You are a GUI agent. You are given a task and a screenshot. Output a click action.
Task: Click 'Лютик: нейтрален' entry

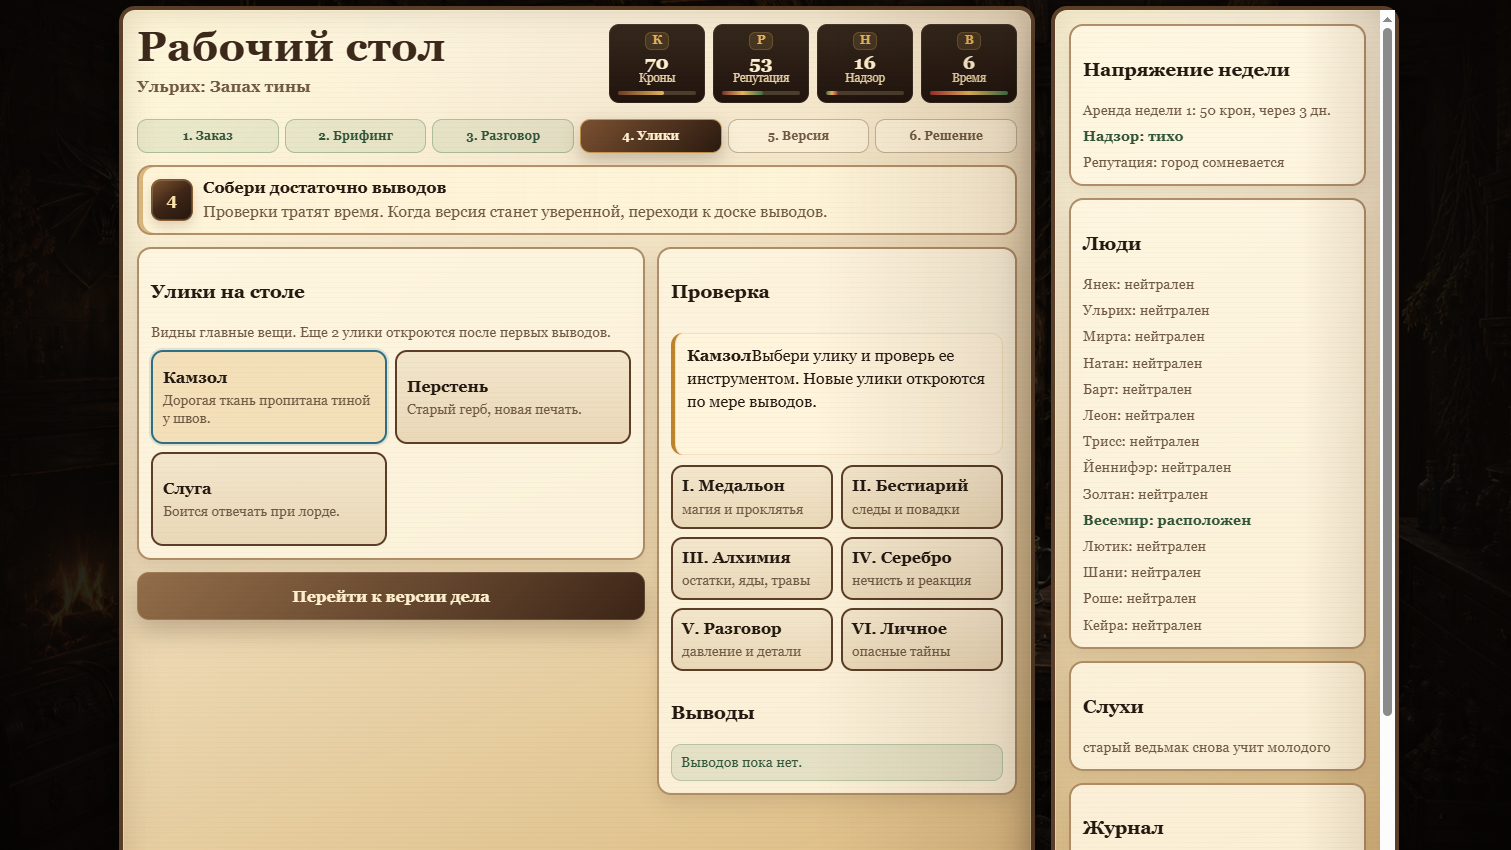(x=1144, y=546)
